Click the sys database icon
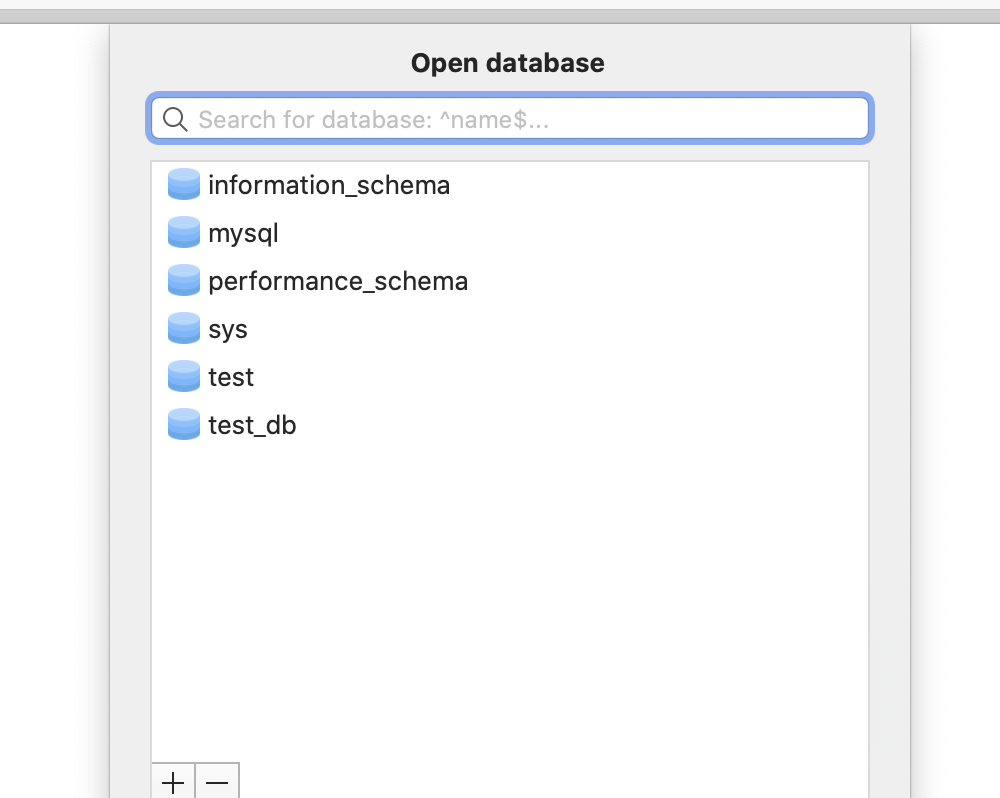The width and height of the screenshot is (1000, 798). click(x=183, y=328)
